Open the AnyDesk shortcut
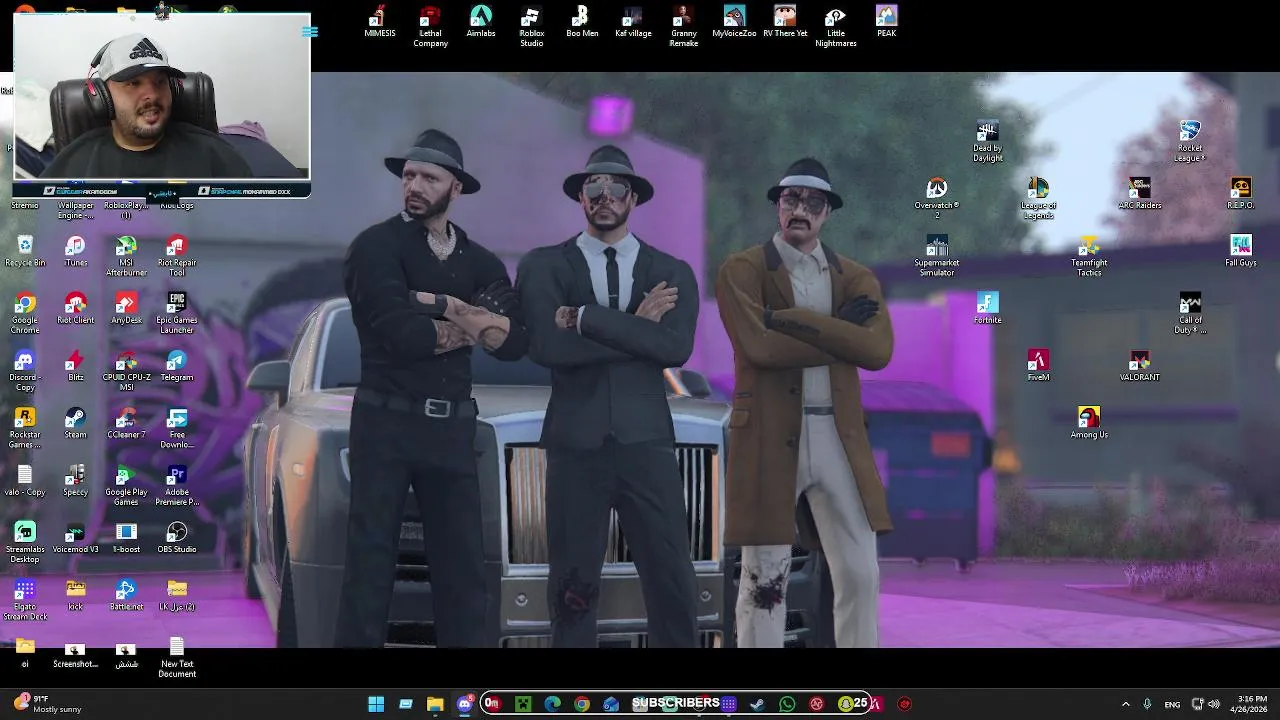 click(x=126, y=308)
